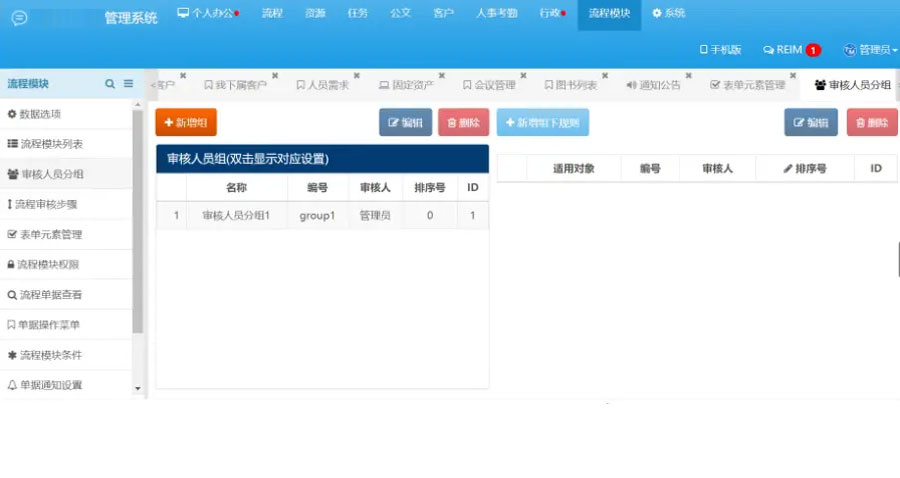This screenshot has height=478, width=900.
Task: Close the 图书列表 tab
Action: coord(604,76)
